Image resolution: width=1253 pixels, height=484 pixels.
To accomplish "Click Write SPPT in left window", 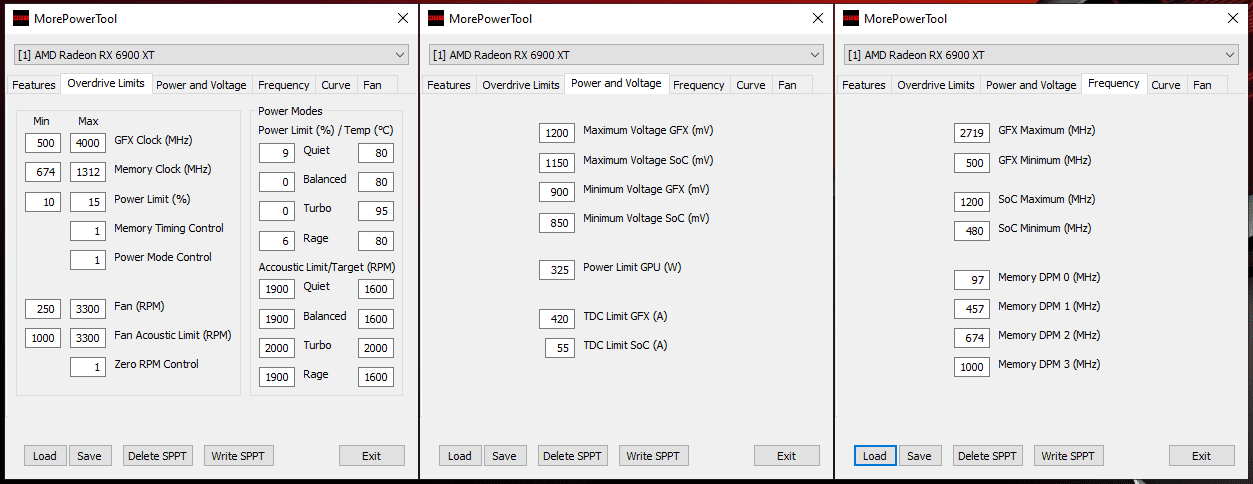I will click(x=239, y=456).
